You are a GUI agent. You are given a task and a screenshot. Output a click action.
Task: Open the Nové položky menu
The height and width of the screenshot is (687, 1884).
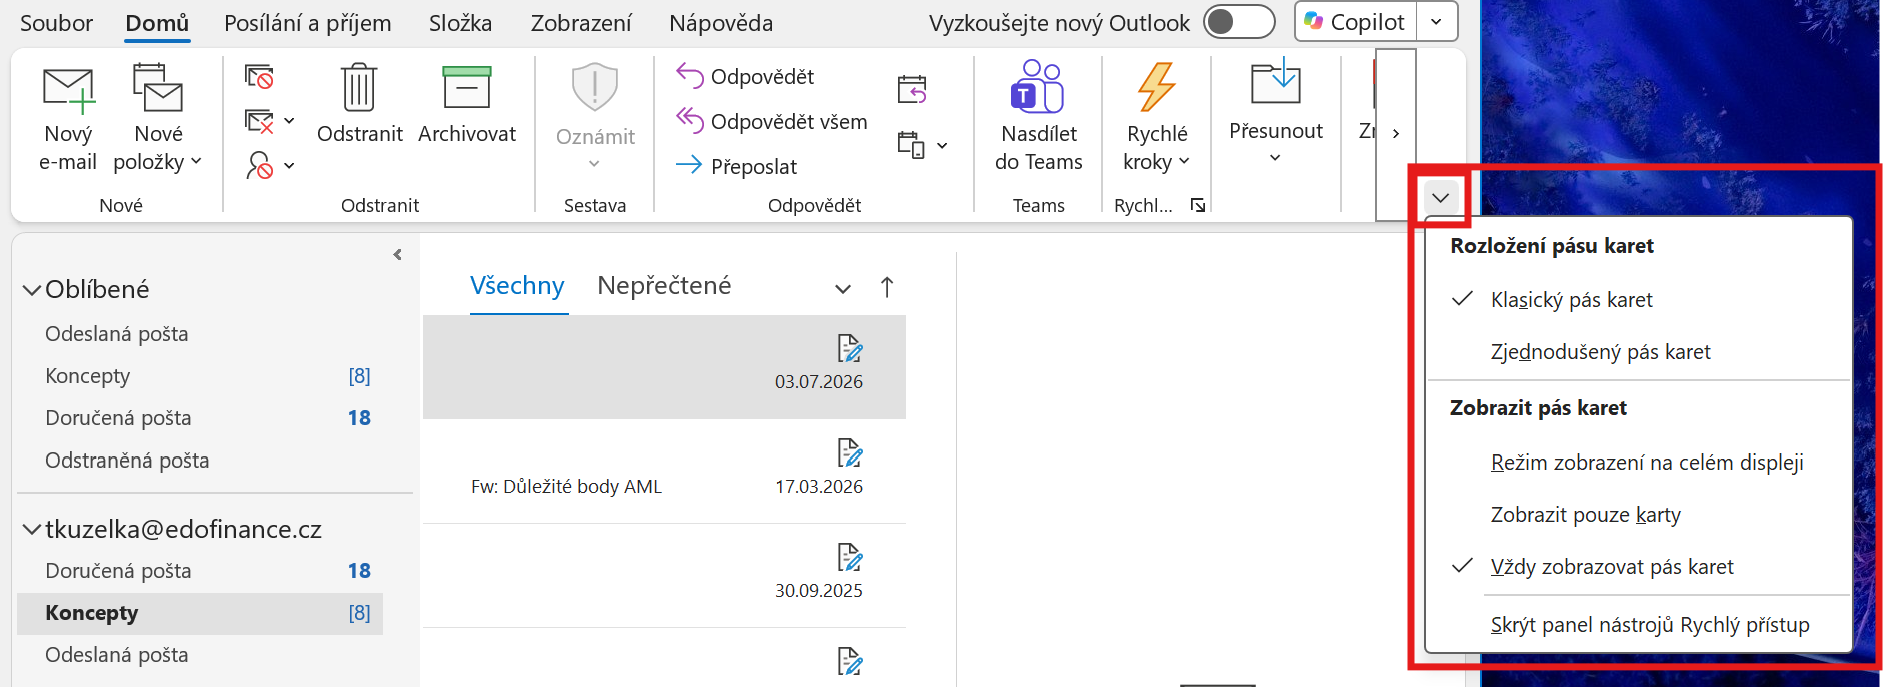pos(157,118)
